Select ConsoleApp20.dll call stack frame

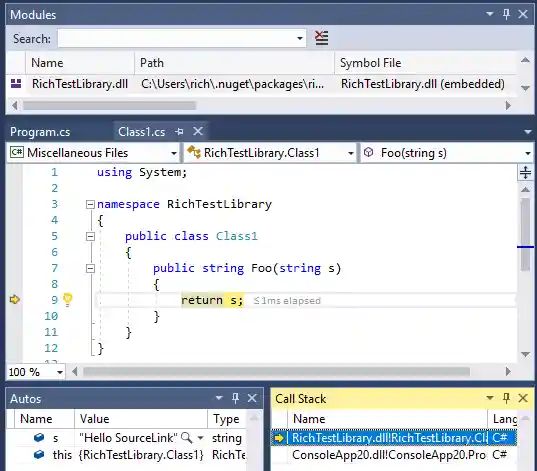click(x=394, y=455)
